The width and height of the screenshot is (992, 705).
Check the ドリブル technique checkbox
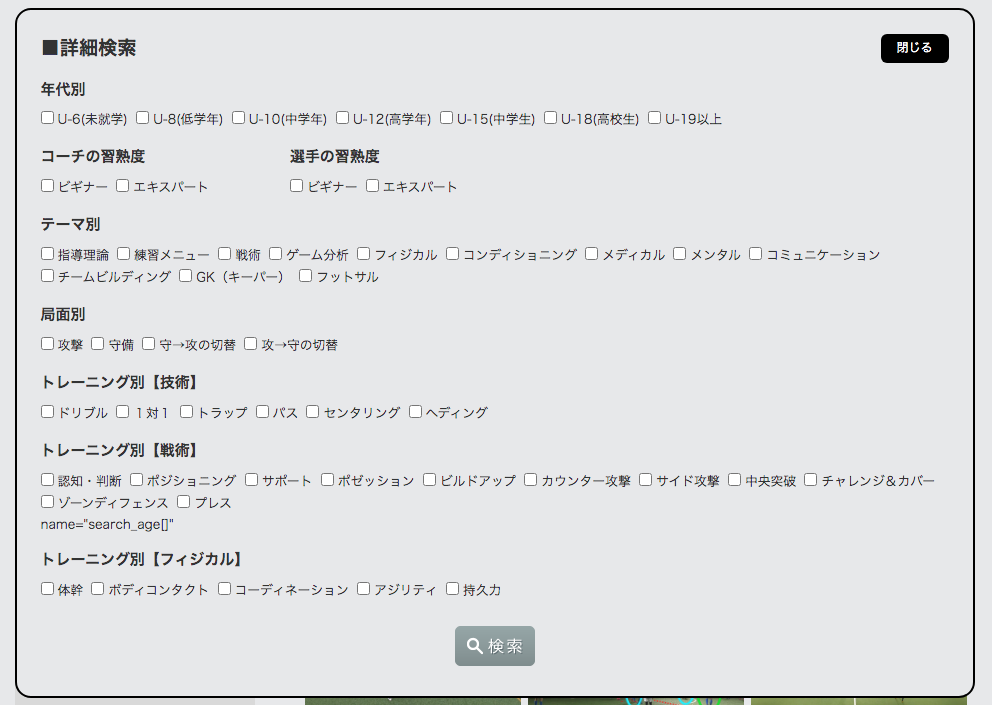47,412
